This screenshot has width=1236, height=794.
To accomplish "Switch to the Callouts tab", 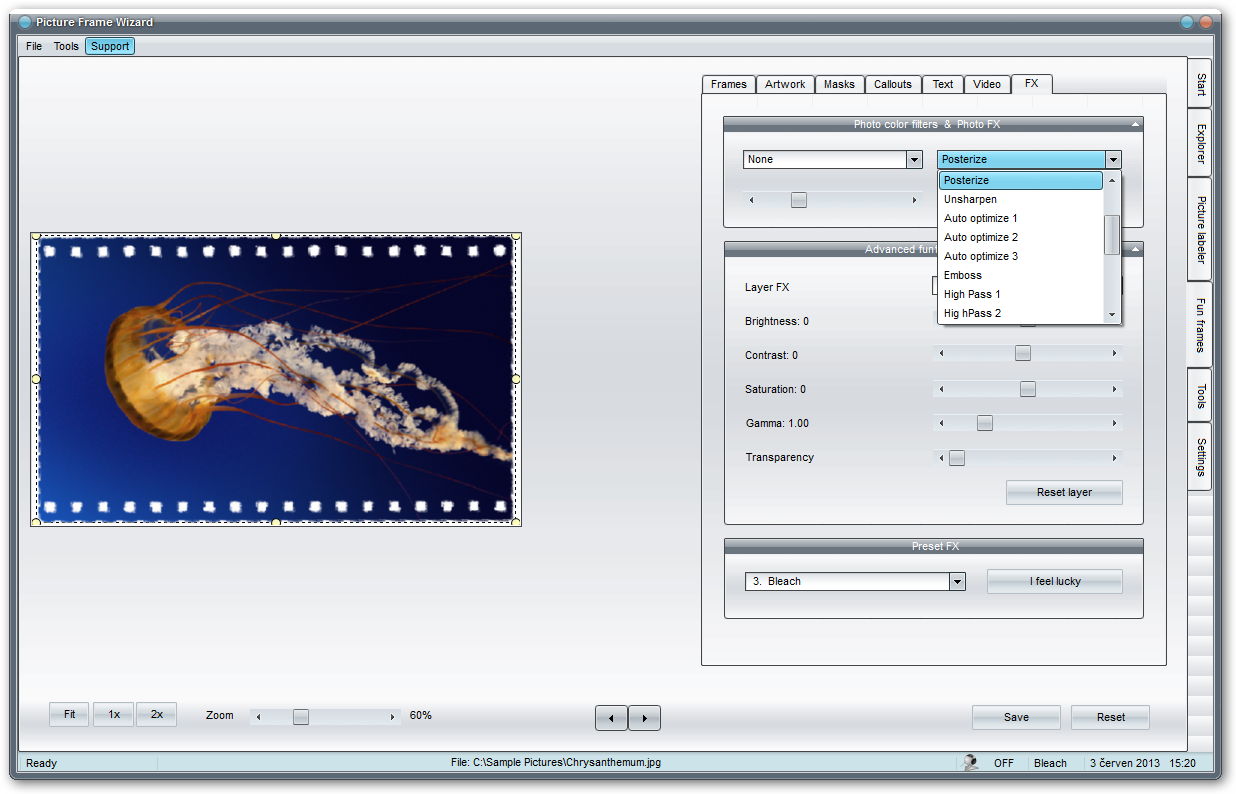I will tap(893, 84).
